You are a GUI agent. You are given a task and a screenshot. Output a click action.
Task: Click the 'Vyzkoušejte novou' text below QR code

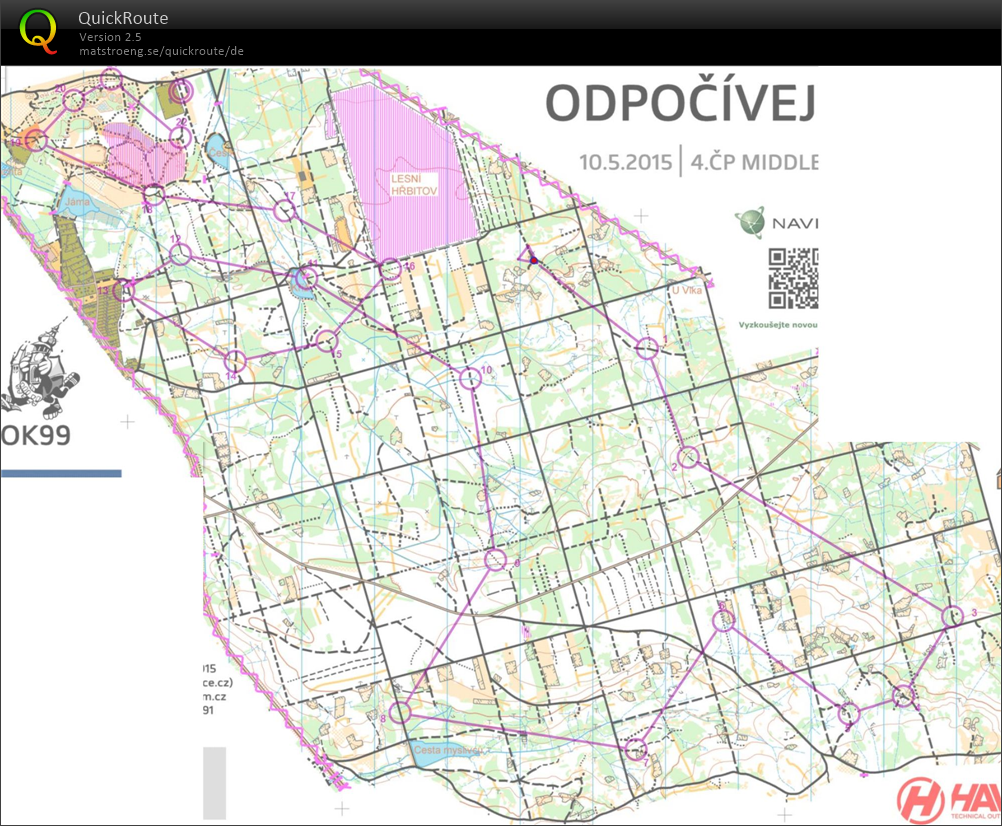[780, 325]
